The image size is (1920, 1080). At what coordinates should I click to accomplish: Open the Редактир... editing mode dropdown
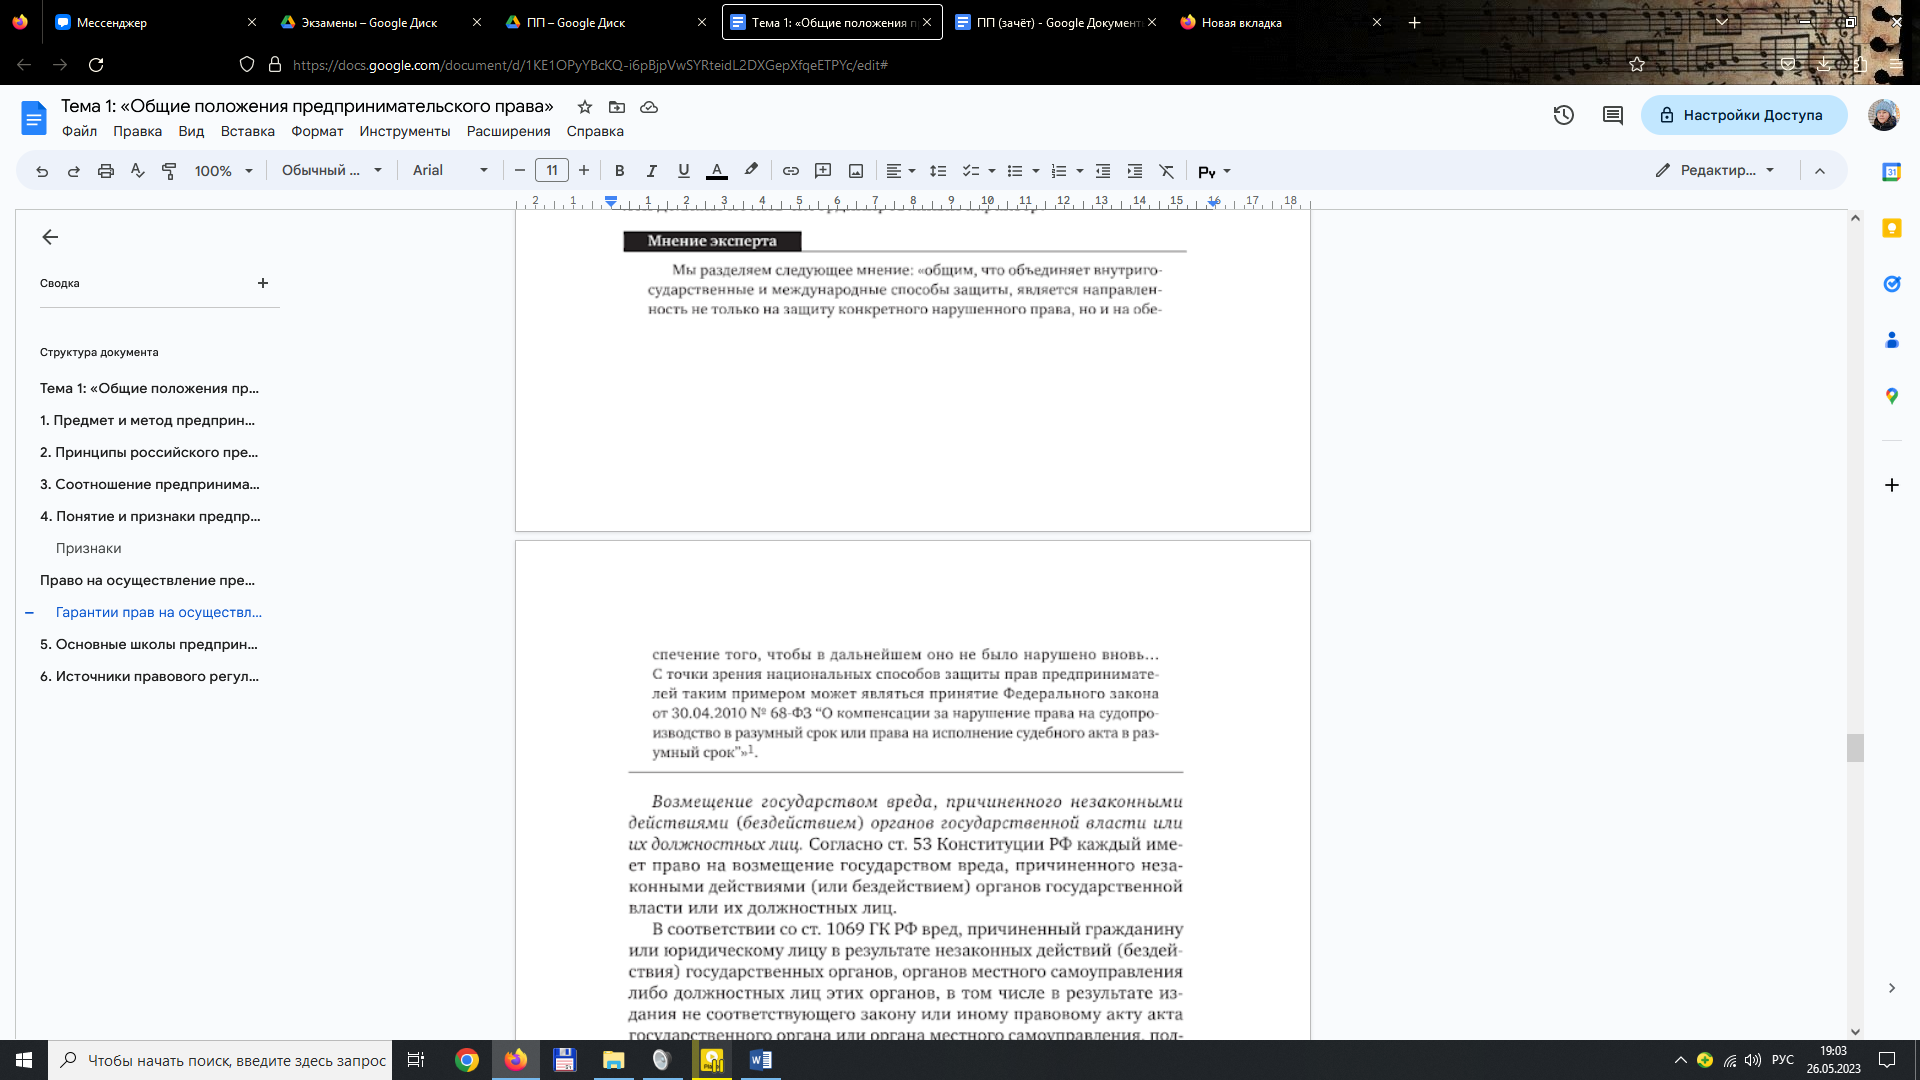1715,171
